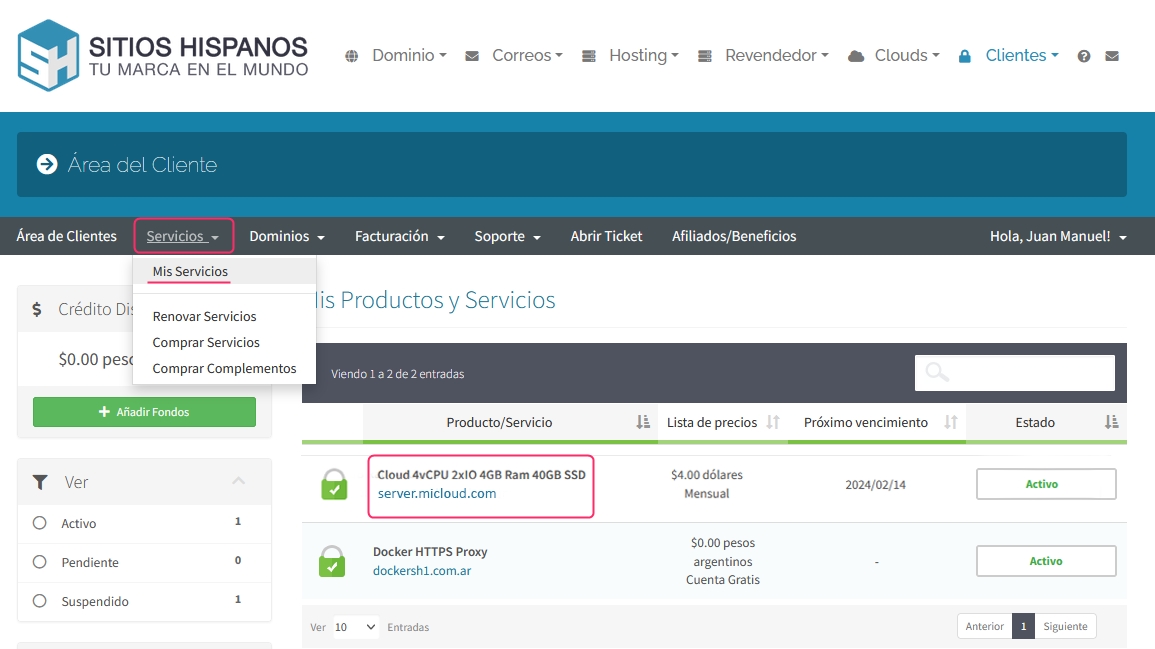Sort by Próximo vencimiento column icon
Viewport: 1155px width, 649px height.
(x=951, y=422)
